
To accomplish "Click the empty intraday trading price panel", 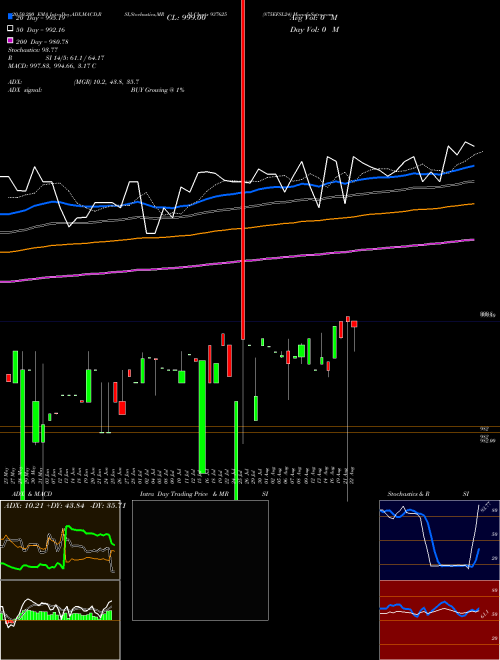I will pyautogui.click(x=200, y=560).
